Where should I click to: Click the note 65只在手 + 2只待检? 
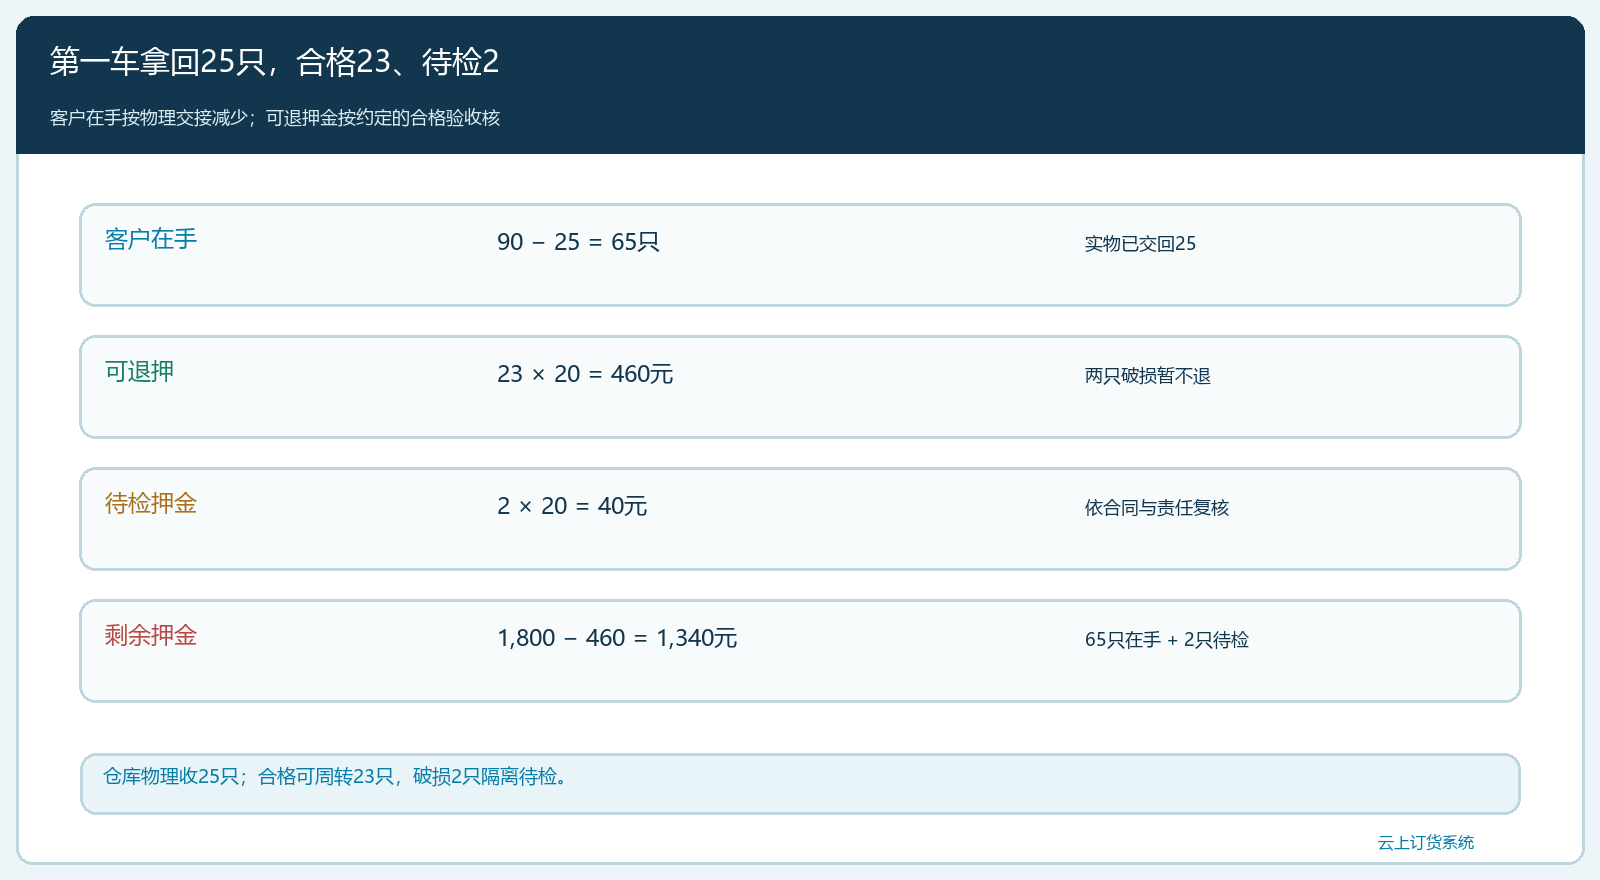click(1167, 640)
